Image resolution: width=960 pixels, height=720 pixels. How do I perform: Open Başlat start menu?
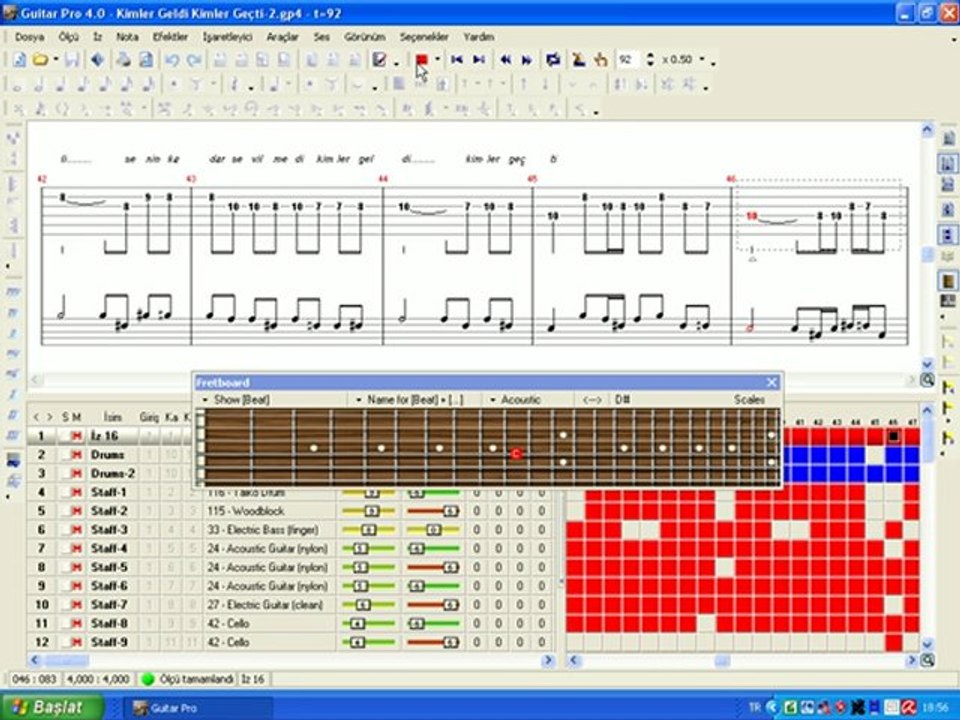pos(53,707)
